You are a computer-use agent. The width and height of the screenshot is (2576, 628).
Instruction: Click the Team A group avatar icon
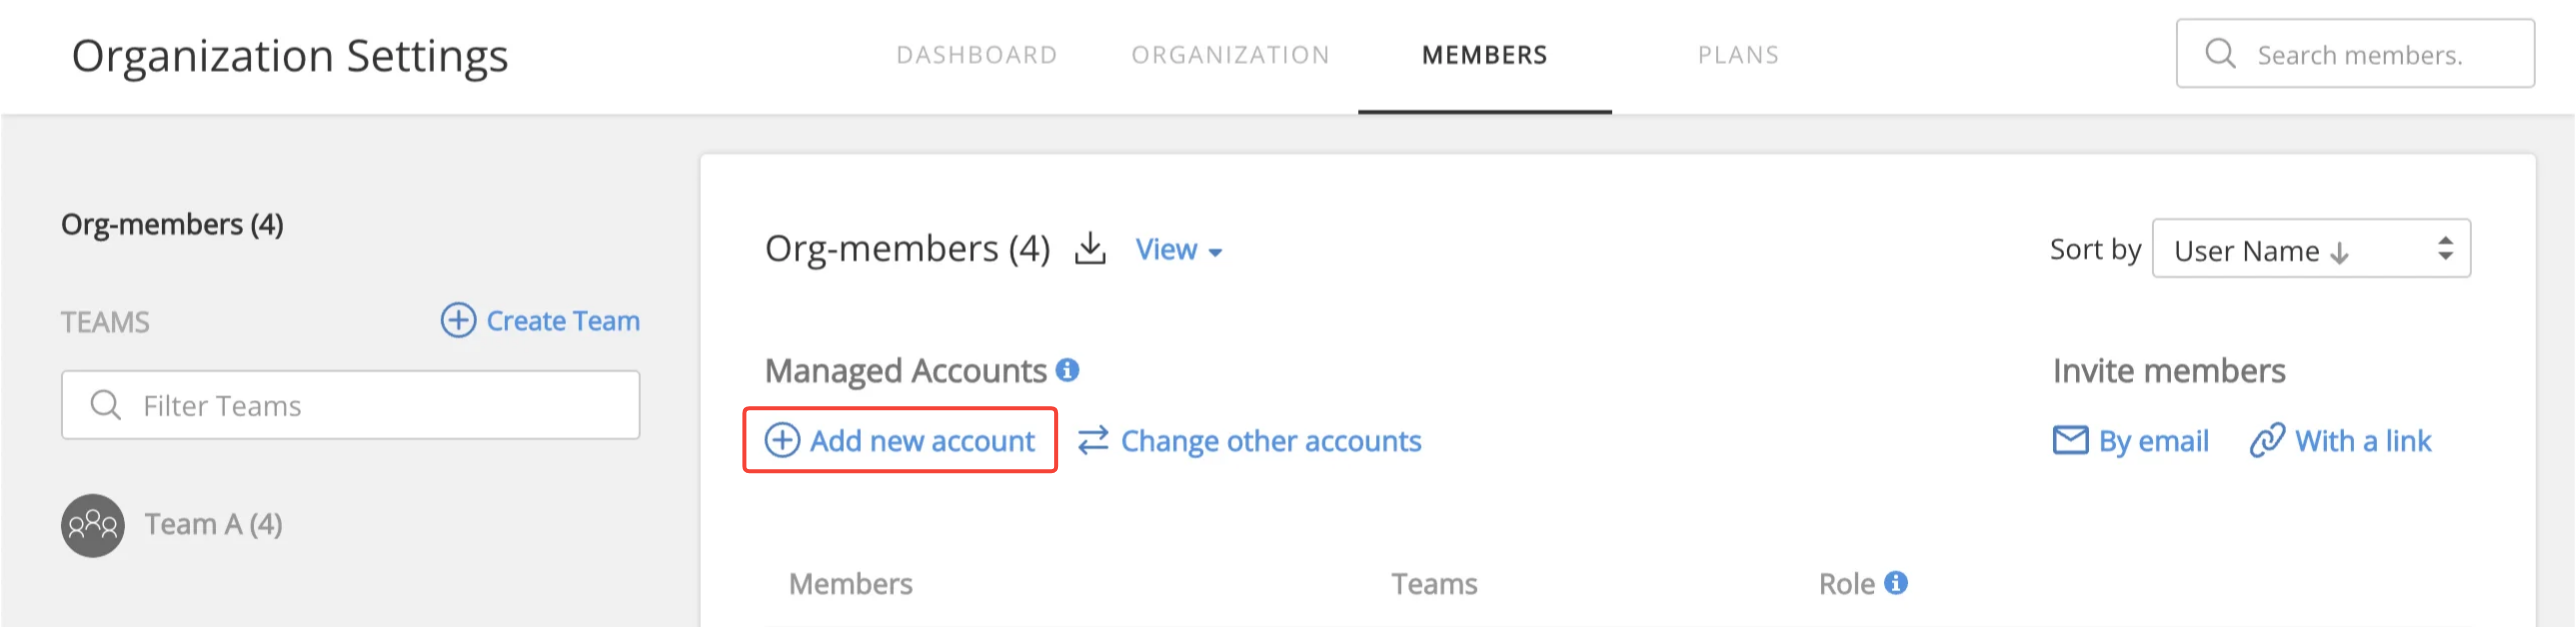coord(93,525)
